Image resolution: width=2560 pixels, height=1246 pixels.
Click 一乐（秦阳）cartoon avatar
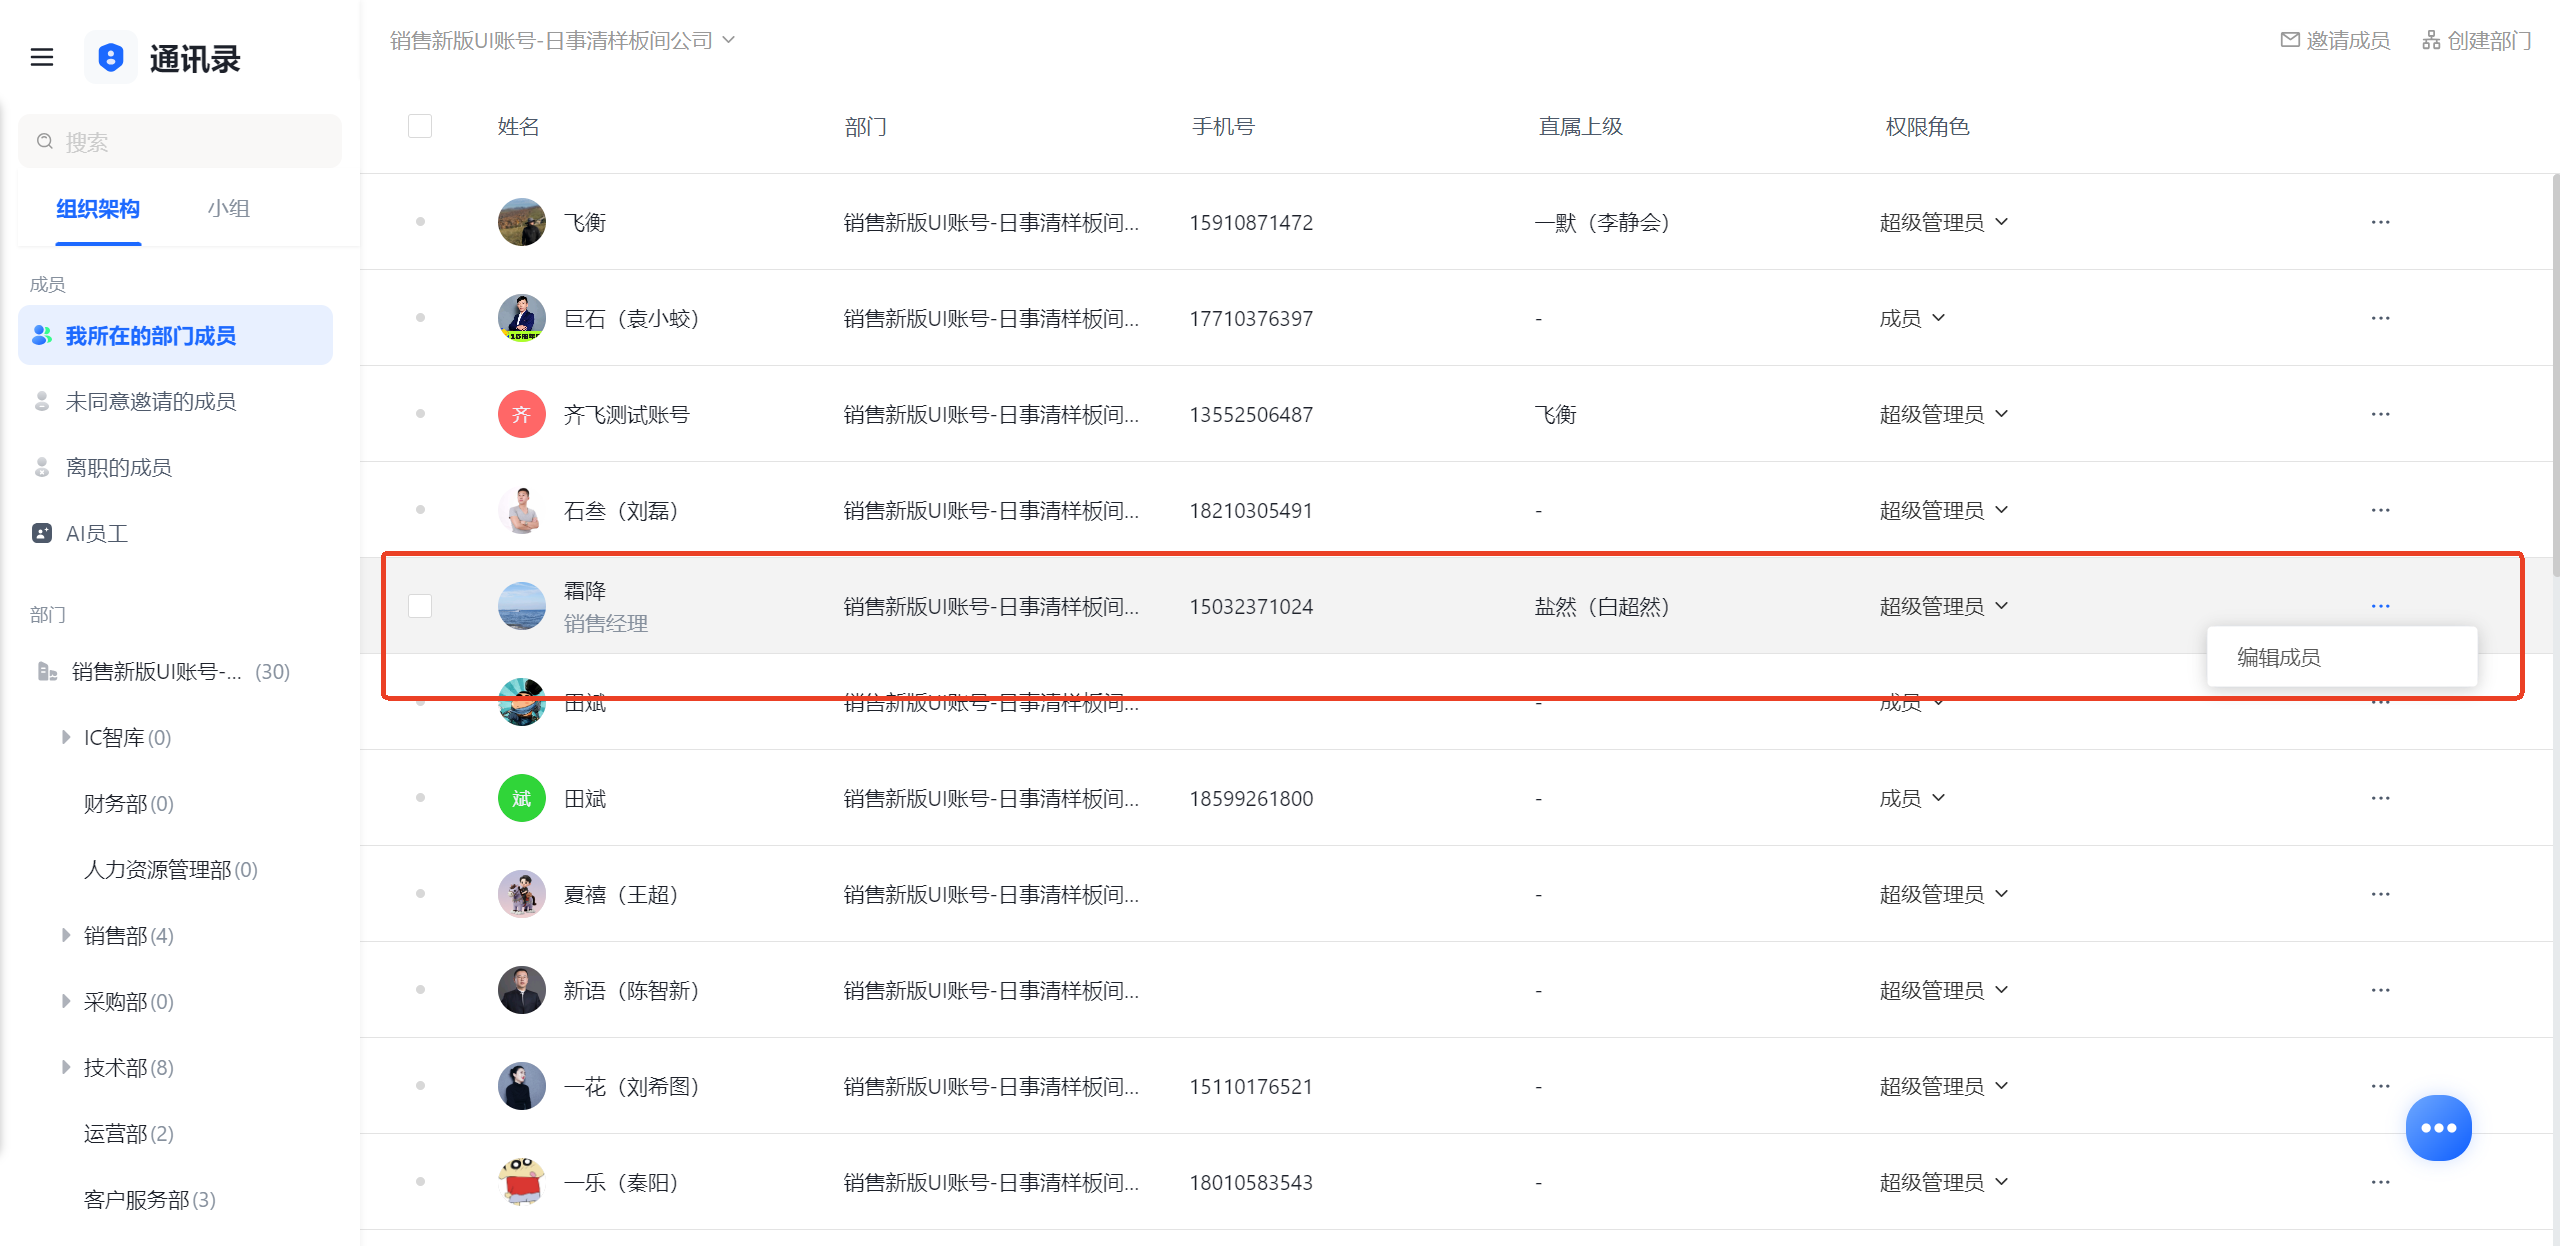522,1182
